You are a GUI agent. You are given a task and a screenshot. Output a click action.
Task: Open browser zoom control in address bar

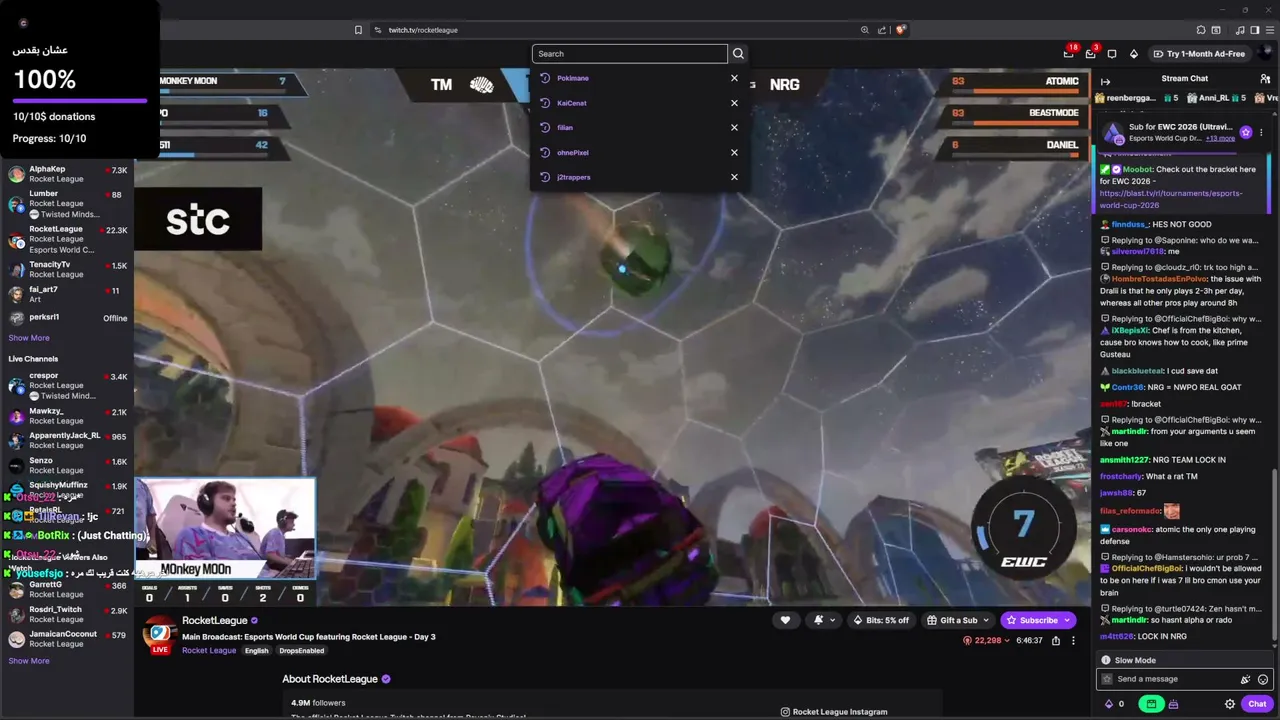point(865,30)
